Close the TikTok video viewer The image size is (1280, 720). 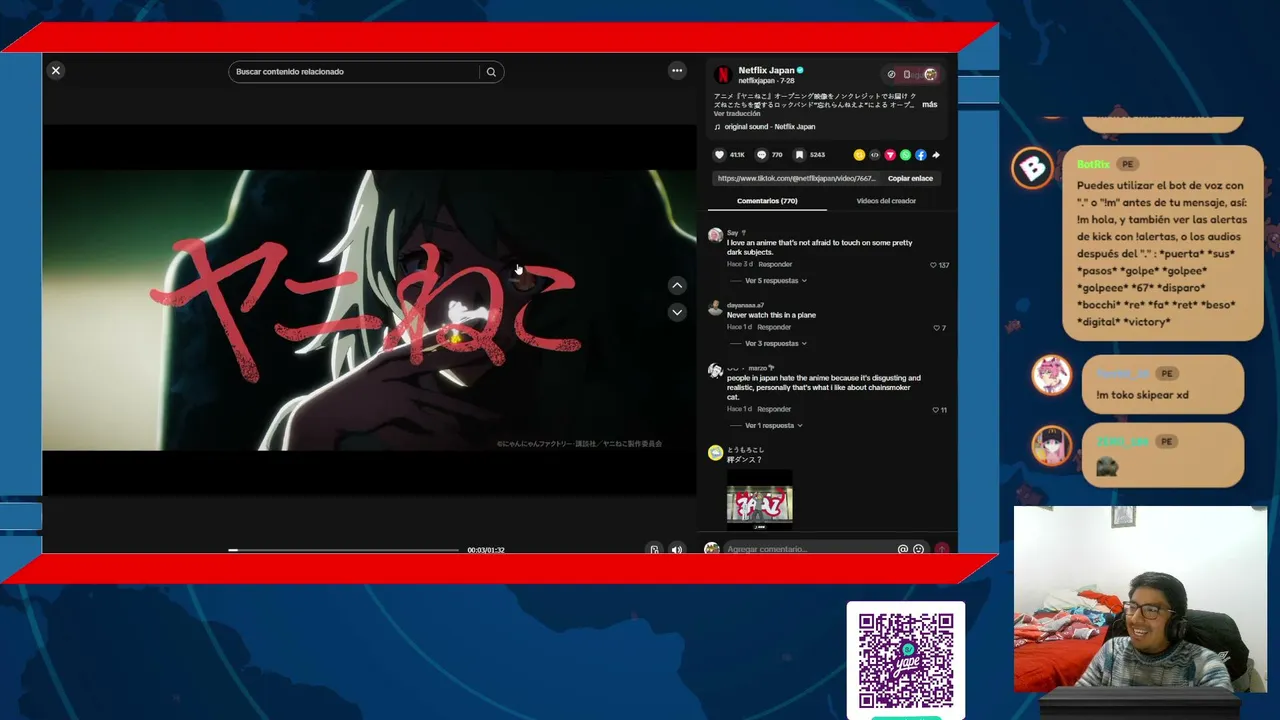(x=56, y=70)
